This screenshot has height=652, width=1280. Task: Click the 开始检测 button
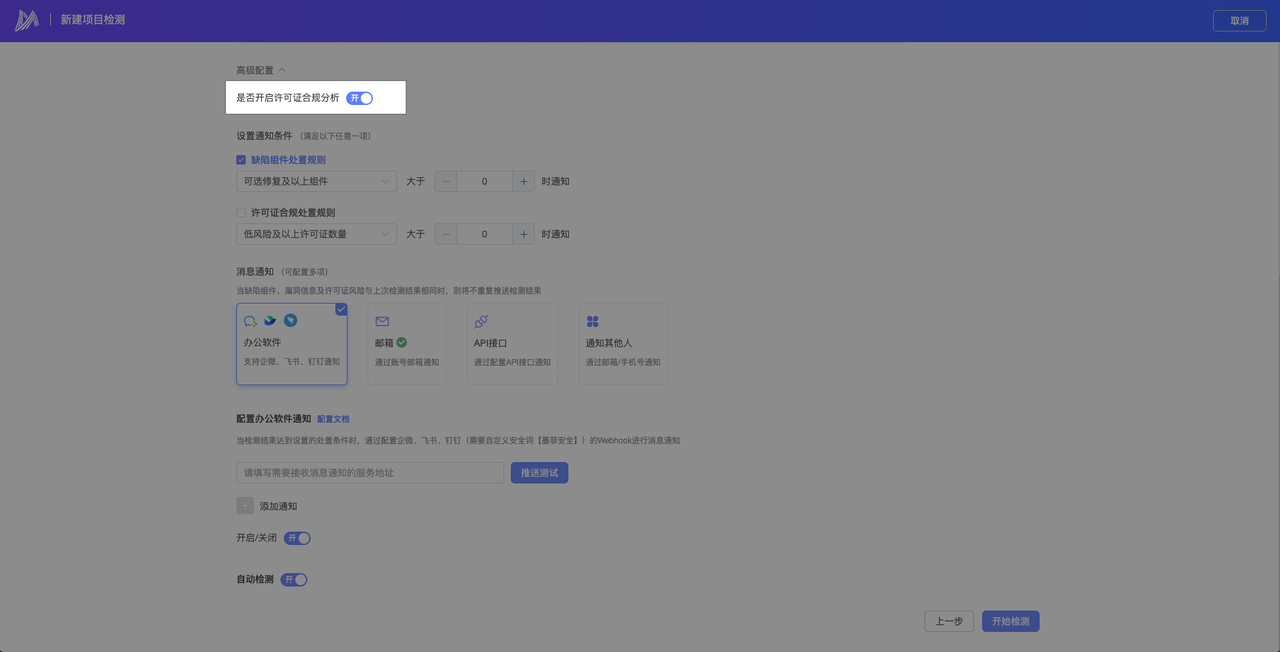tap(1010, 621)
